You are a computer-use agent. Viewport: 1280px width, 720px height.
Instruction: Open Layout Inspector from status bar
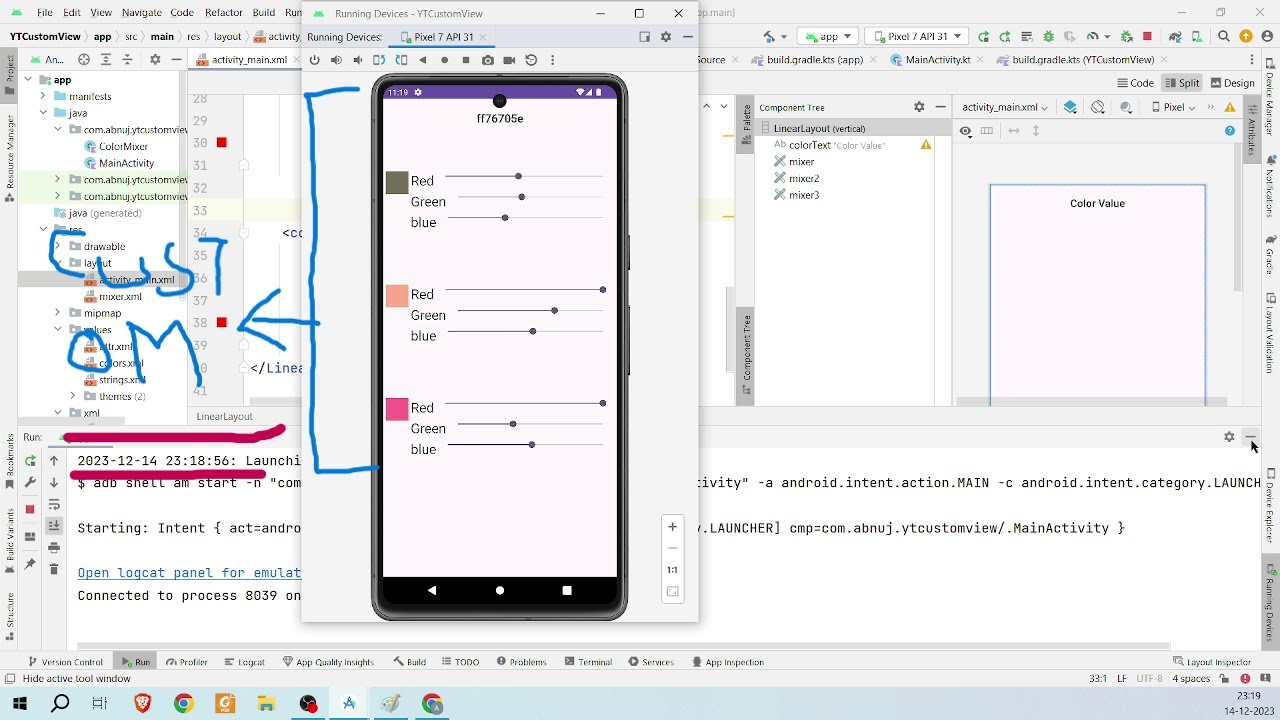[1212, 662]
